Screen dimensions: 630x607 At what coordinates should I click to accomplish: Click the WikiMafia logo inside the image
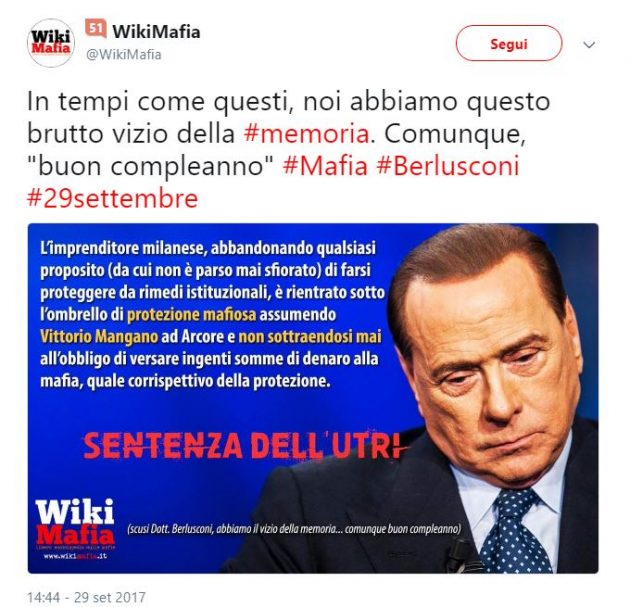[x=75, y=522]
